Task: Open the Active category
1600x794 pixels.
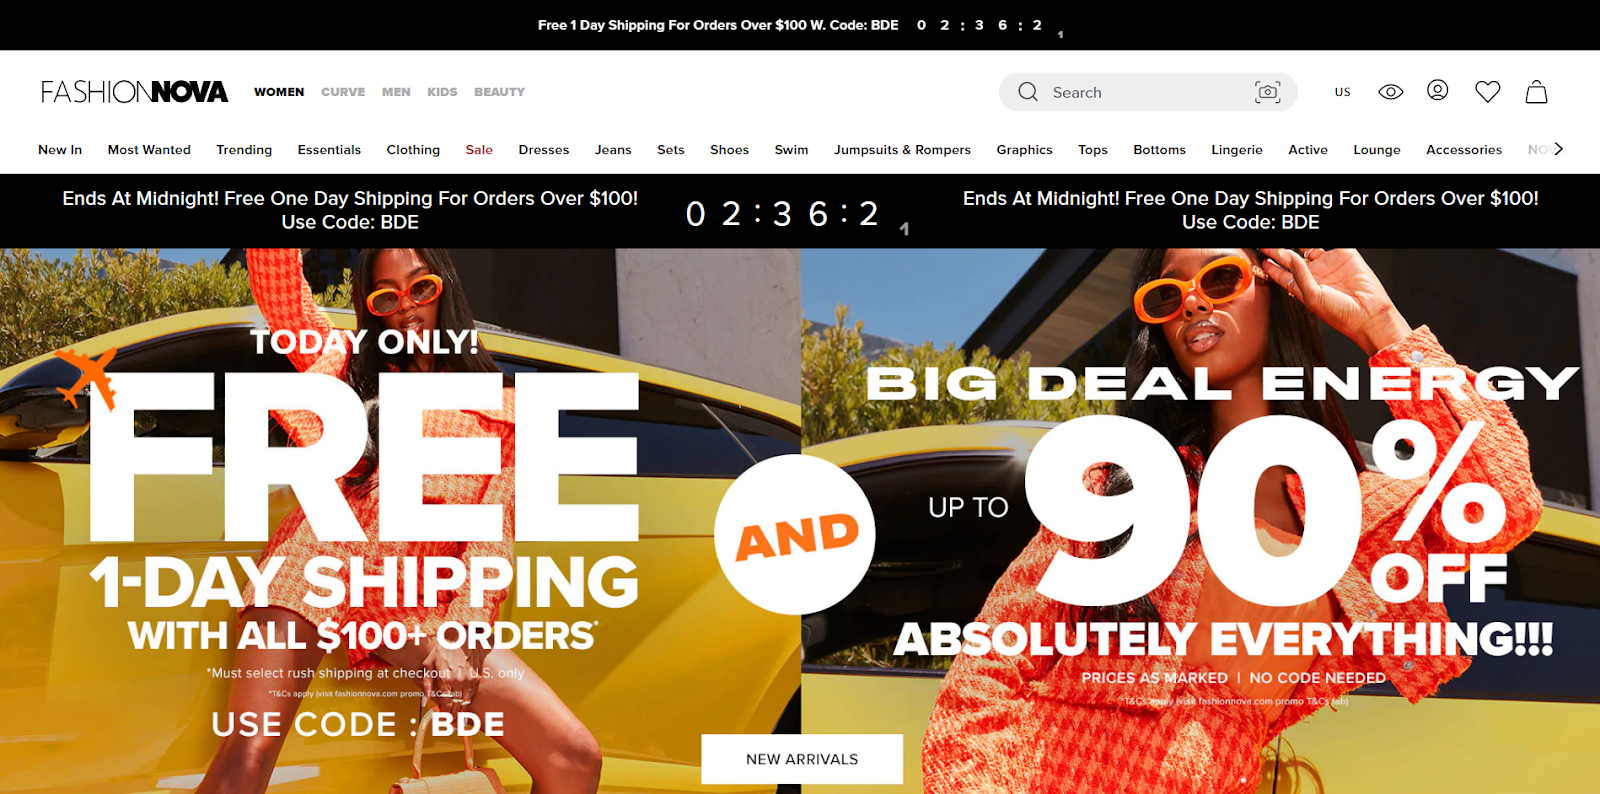Action: pos(1308,150)
